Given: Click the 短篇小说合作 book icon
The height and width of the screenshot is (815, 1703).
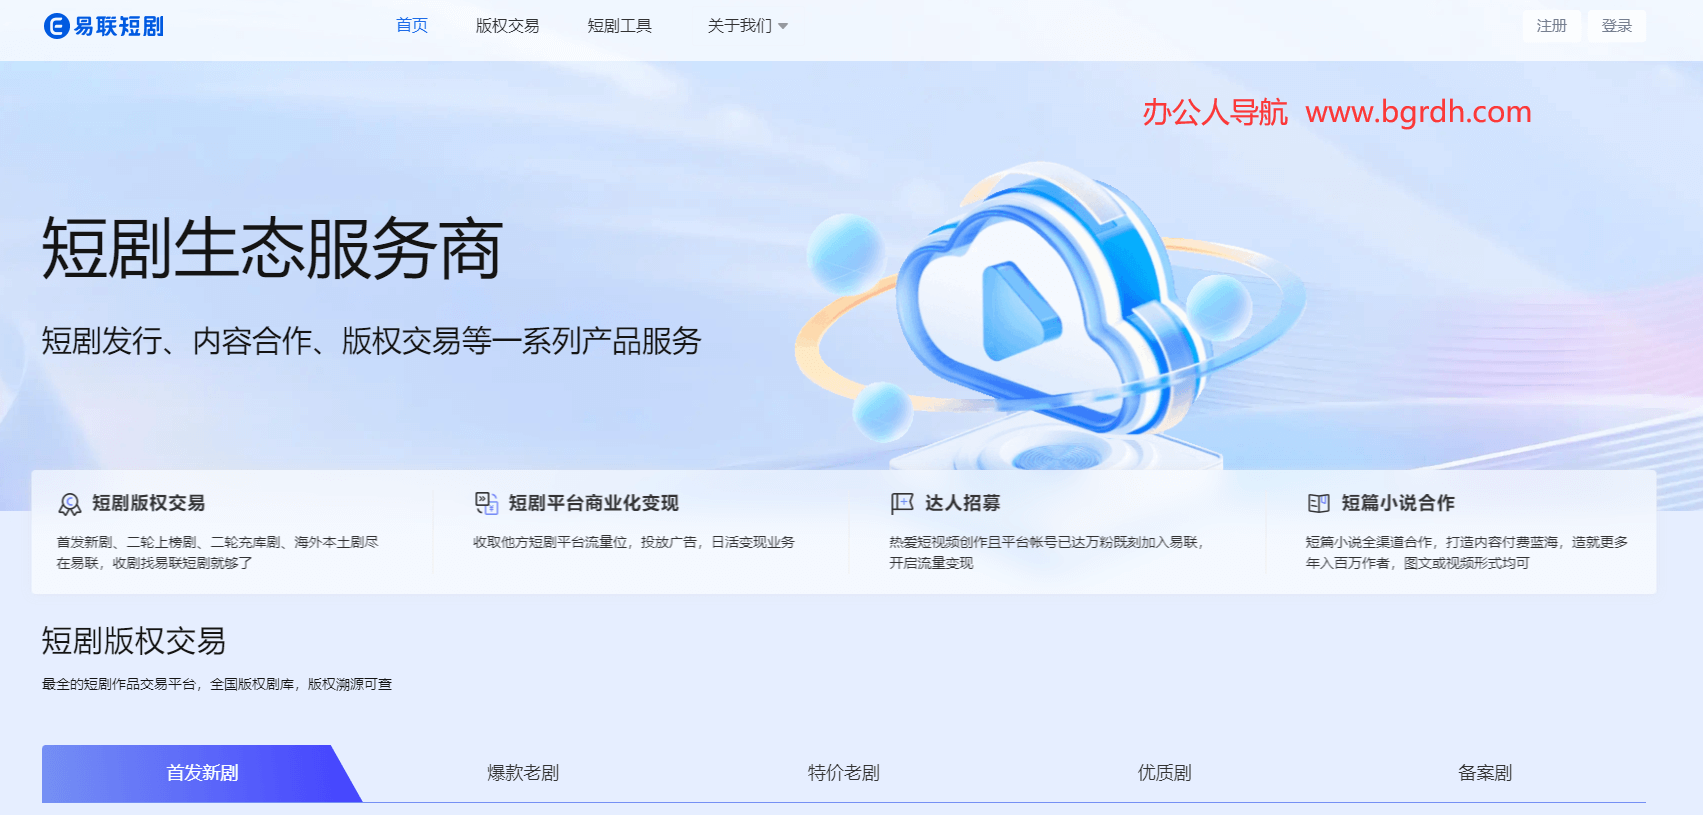Looking at the screenshot, I should pyautogui.click(x=1319, y=503).
